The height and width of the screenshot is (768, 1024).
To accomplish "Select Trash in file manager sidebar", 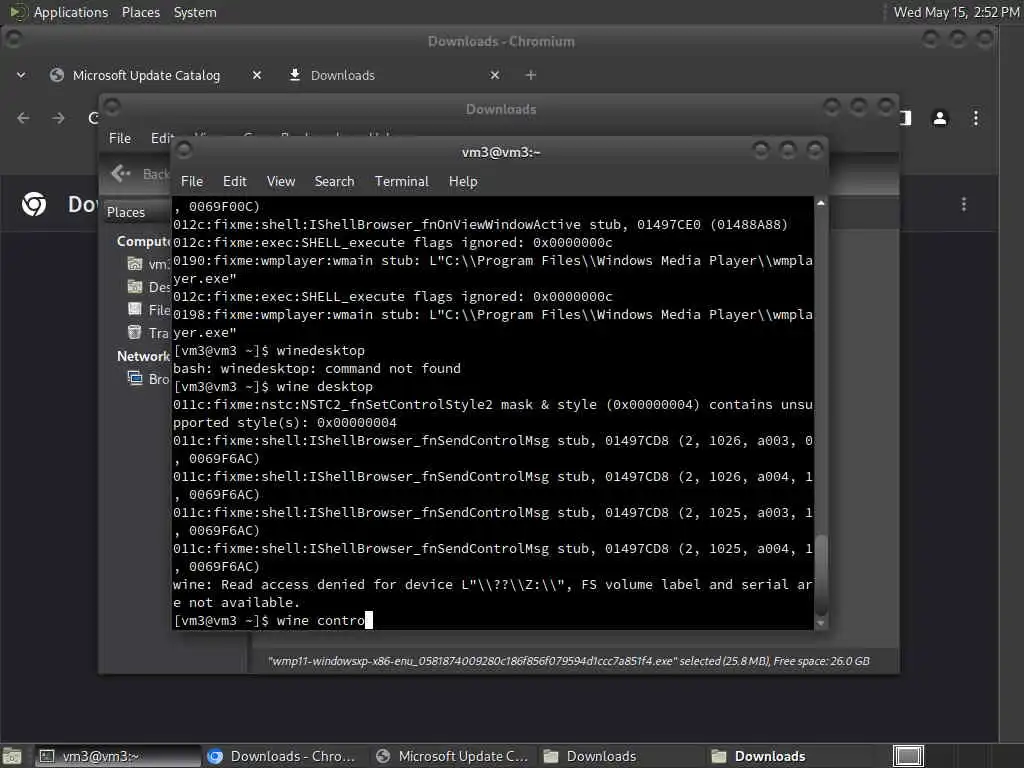I will pyautogui.click(x=149, y=332).
